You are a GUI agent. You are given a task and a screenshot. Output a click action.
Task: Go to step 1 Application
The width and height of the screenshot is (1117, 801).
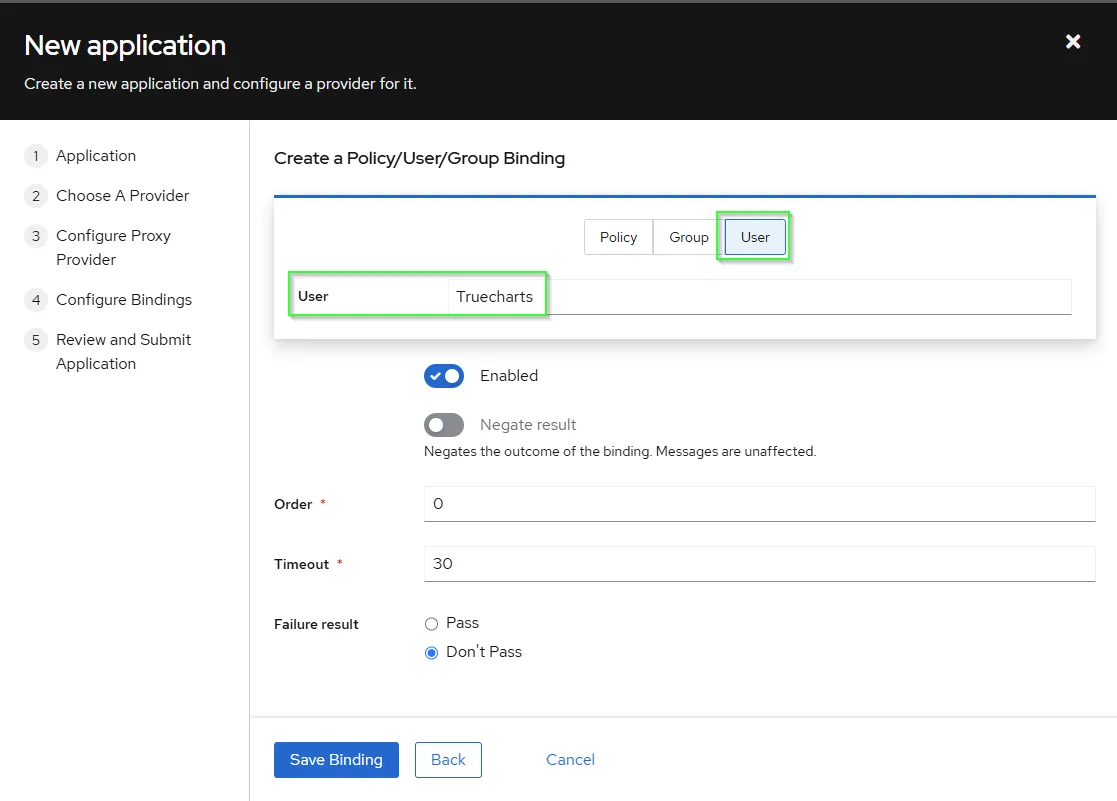coord(96,156)
